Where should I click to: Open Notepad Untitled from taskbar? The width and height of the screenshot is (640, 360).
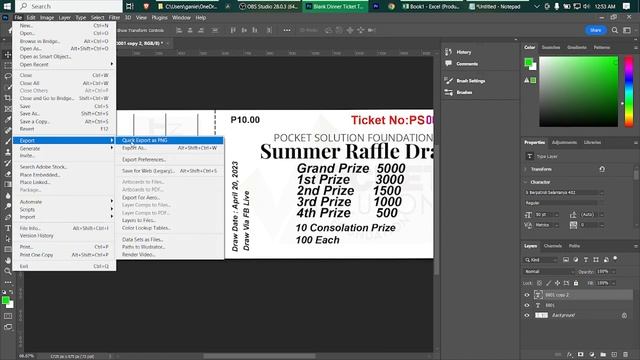(494, 6)
